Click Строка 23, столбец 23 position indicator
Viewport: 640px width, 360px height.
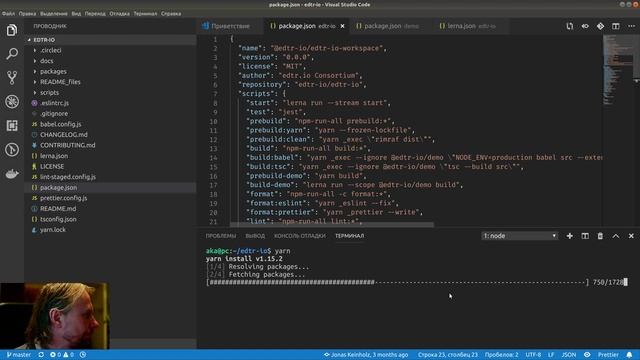click(x=447, y=355)
